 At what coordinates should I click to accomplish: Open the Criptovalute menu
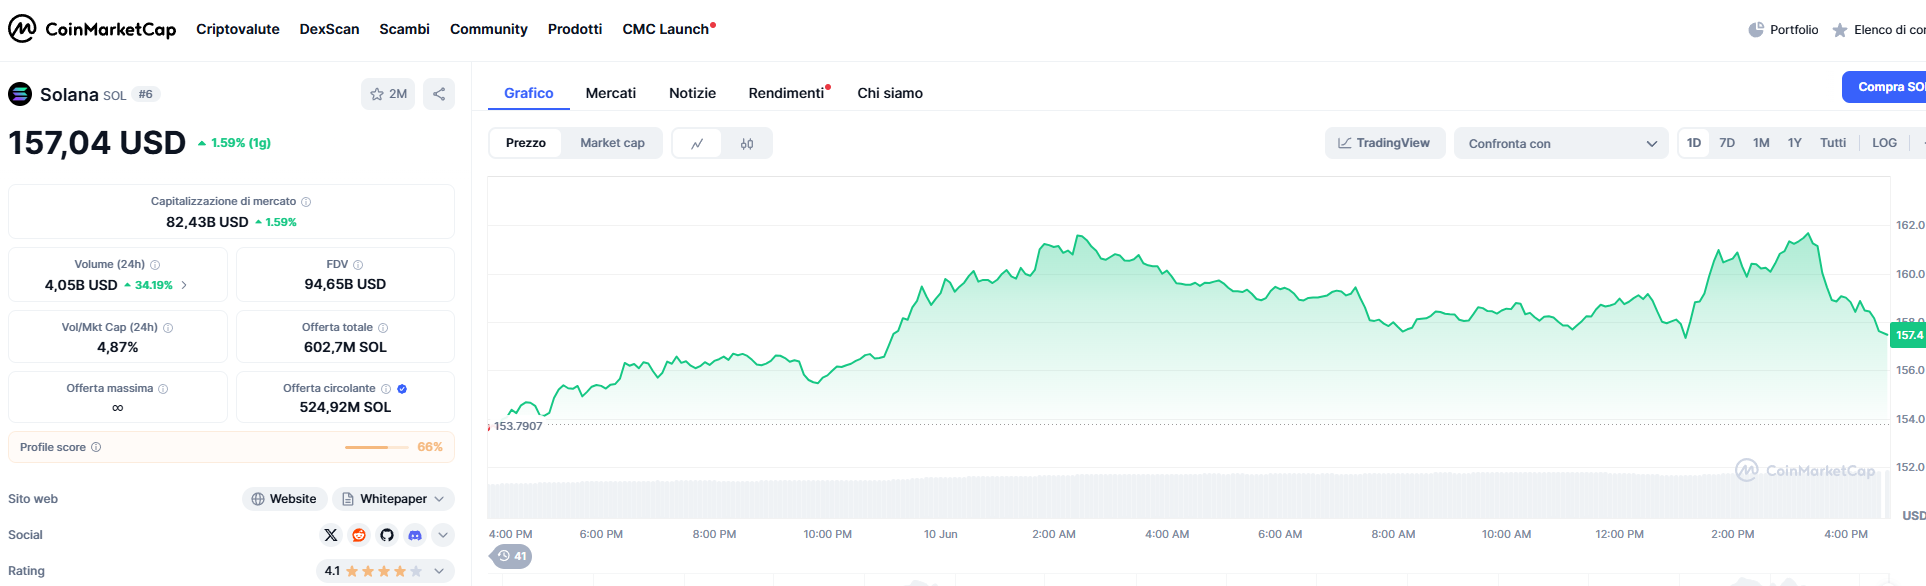point(238,29)
